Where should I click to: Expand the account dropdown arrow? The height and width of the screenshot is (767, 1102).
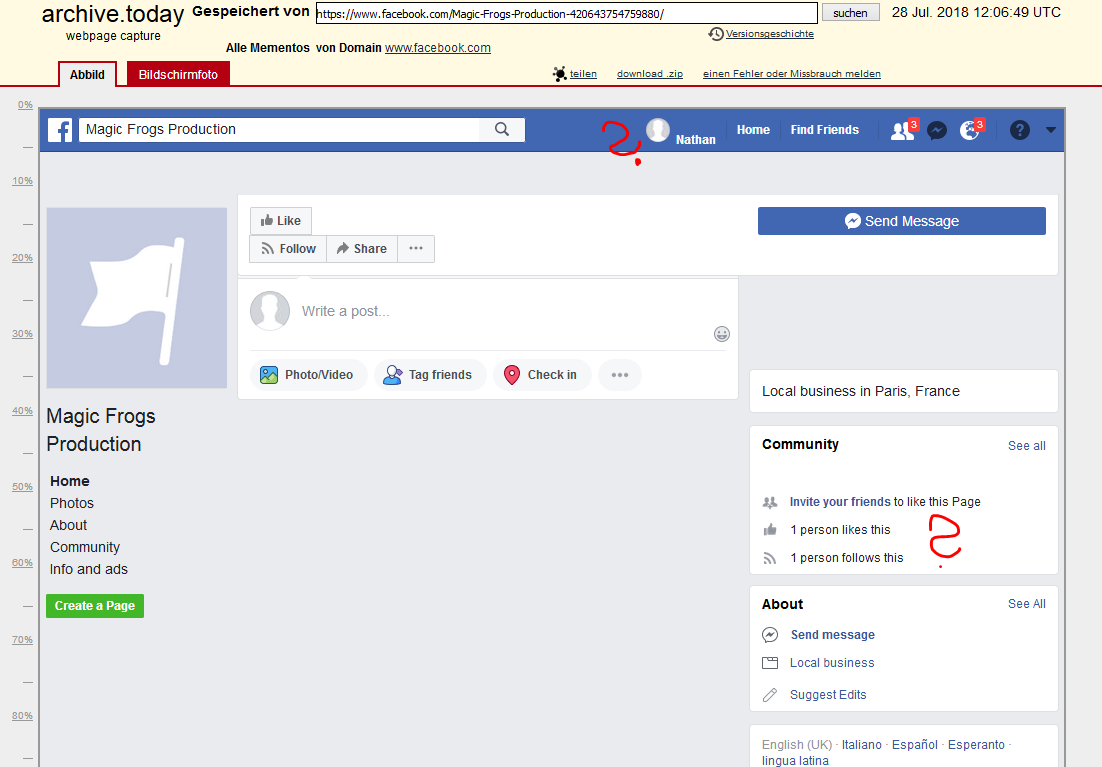pos(1051,130)
